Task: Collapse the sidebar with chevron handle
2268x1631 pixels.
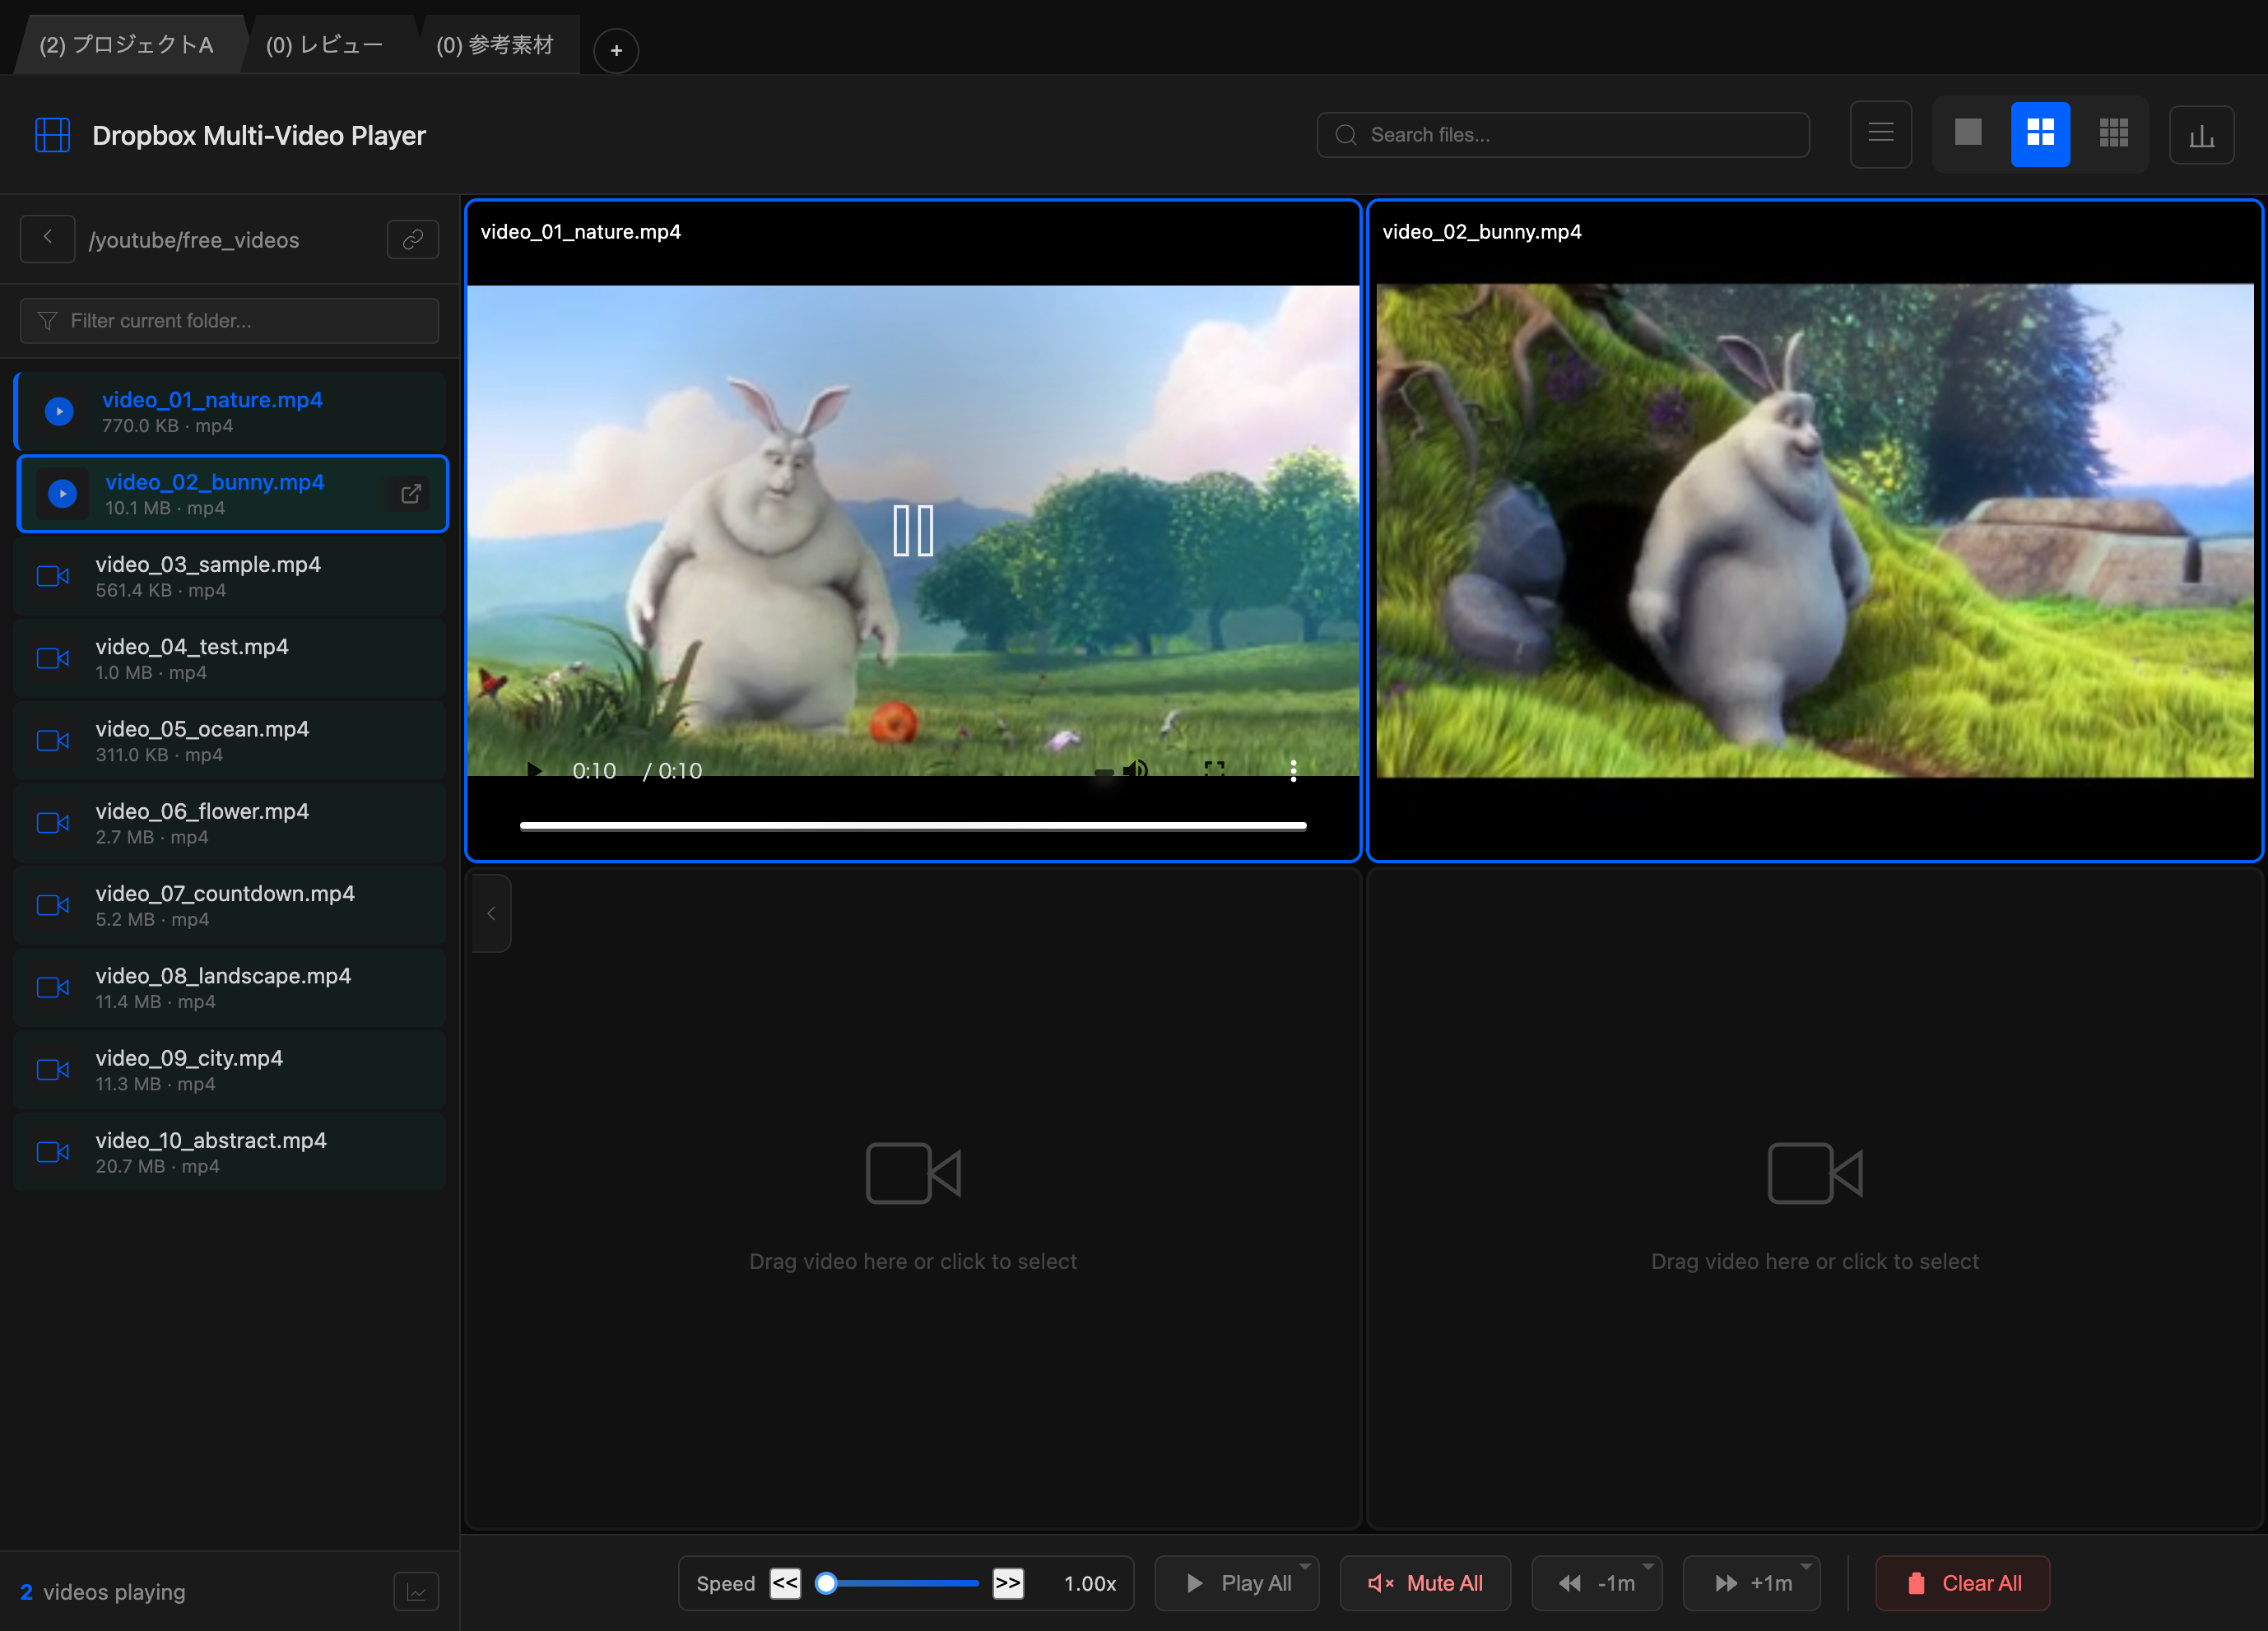Action: click(x=491, y=913)
